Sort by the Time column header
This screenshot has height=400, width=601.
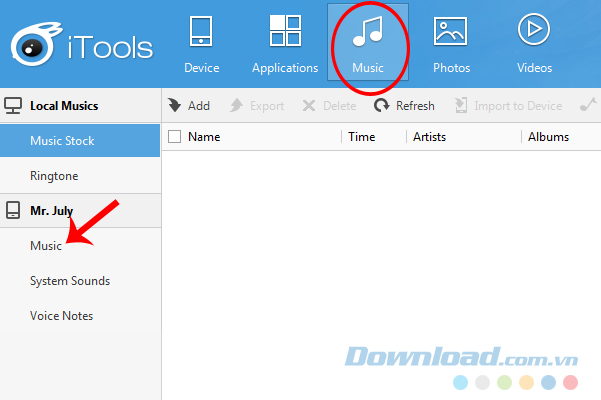coord(361,137)
